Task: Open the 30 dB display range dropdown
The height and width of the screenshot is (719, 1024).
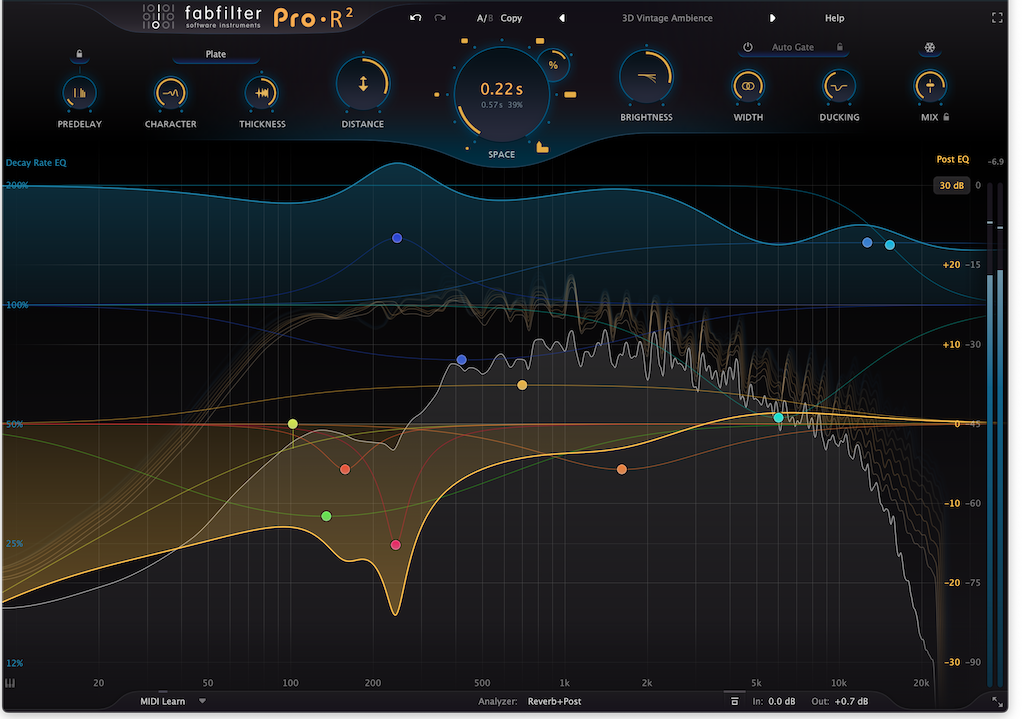Action: (x=952, y=185)
